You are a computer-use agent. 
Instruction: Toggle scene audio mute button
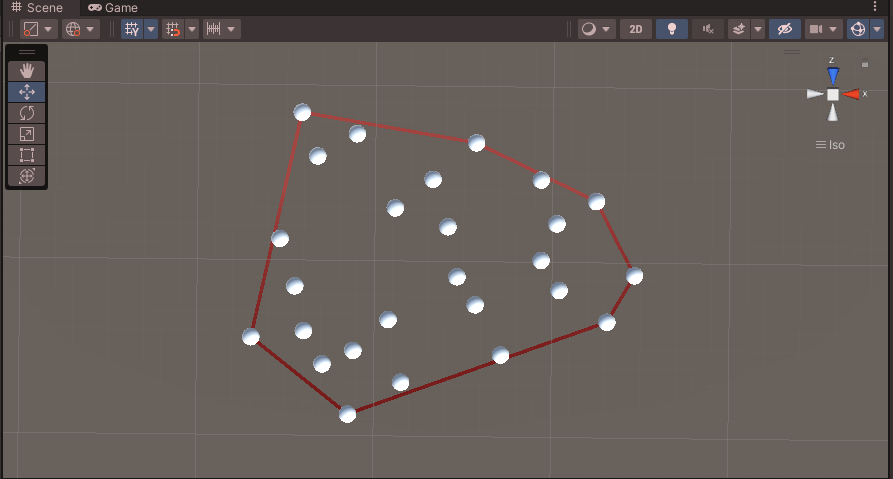pos(708,29)
